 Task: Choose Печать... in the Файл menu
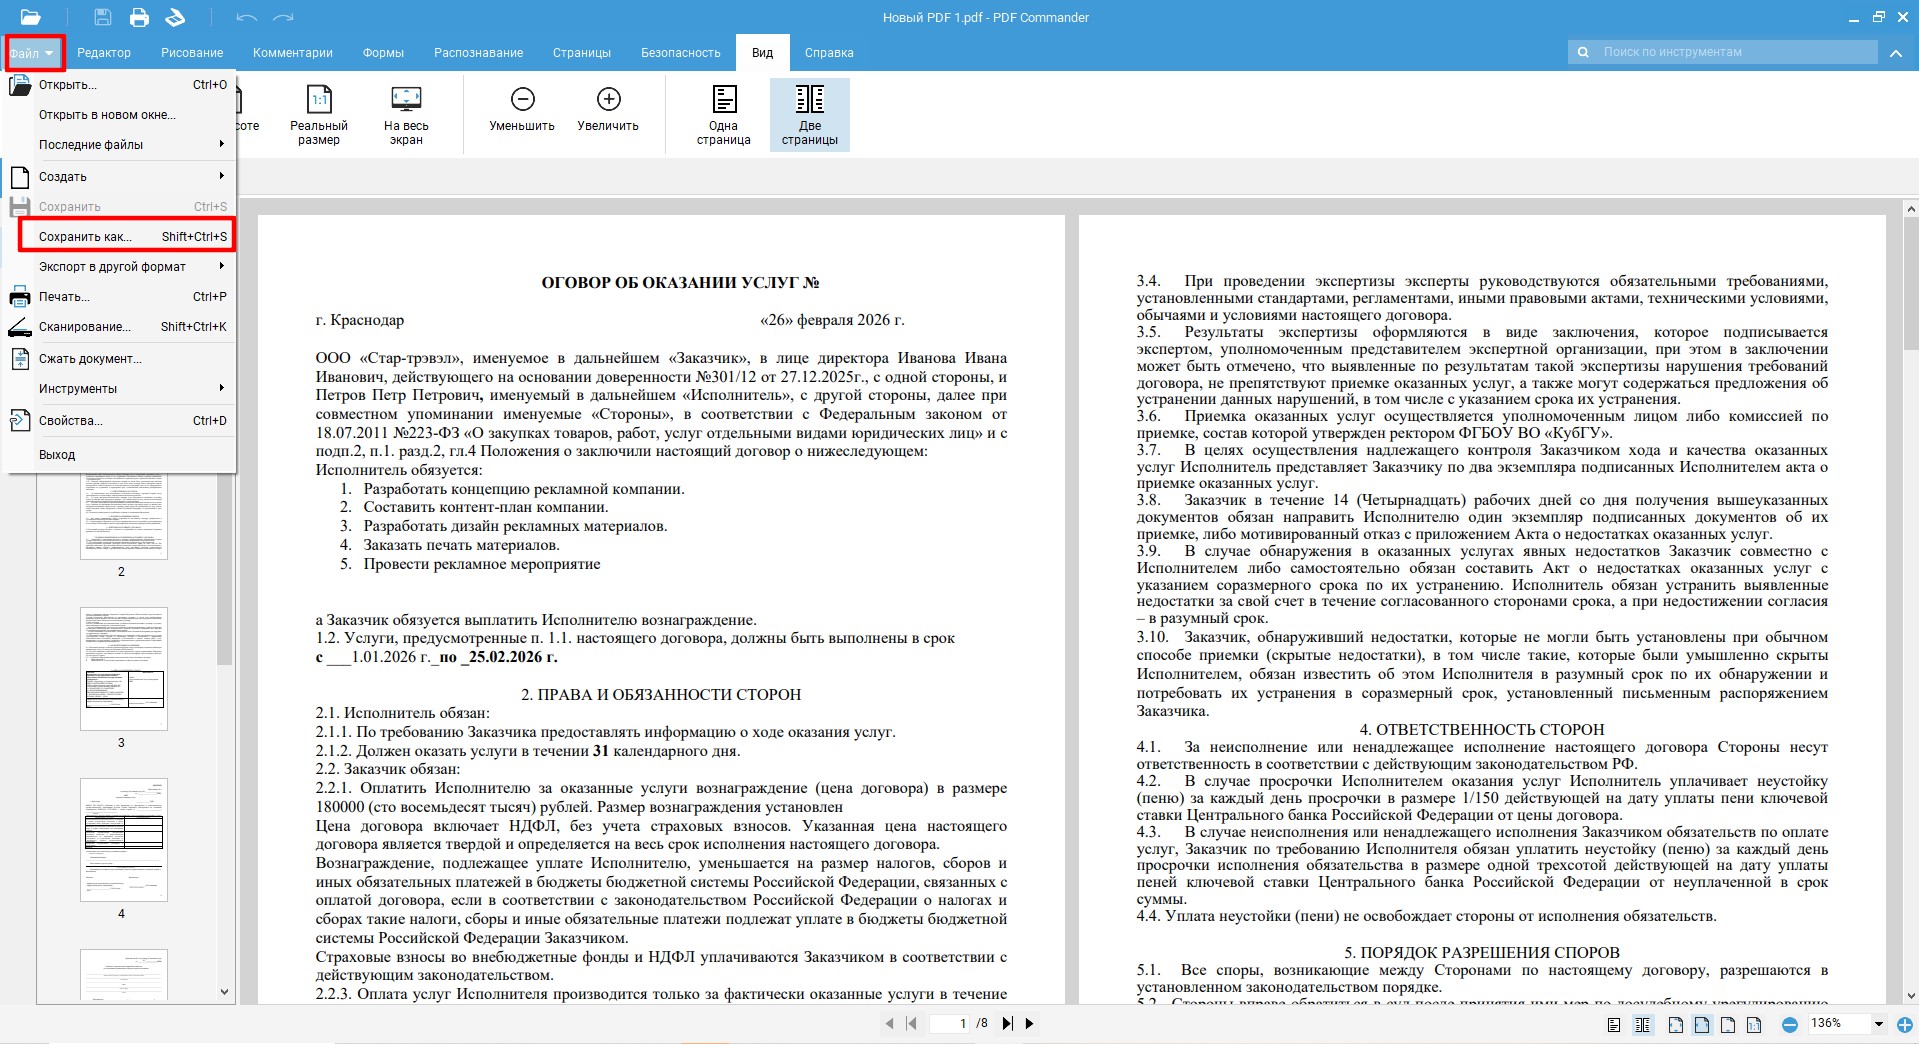pos(121,297)
